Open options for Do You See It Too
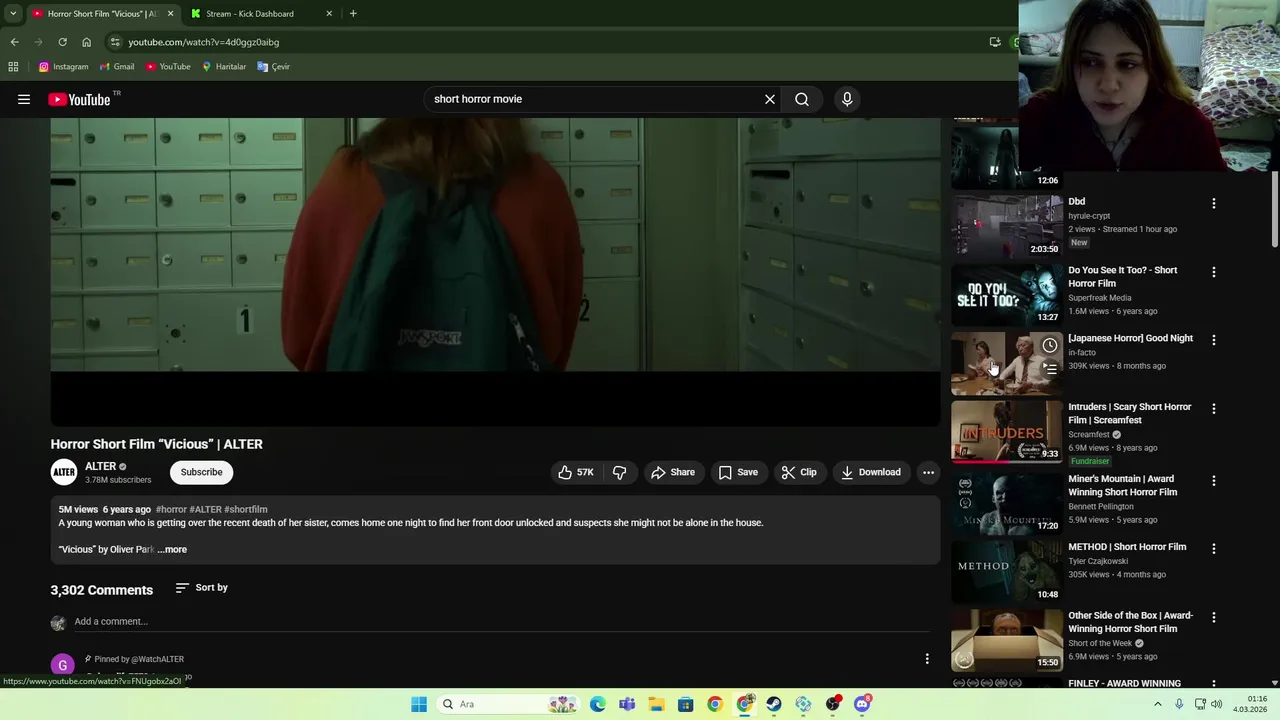 tap(1214, 272)
